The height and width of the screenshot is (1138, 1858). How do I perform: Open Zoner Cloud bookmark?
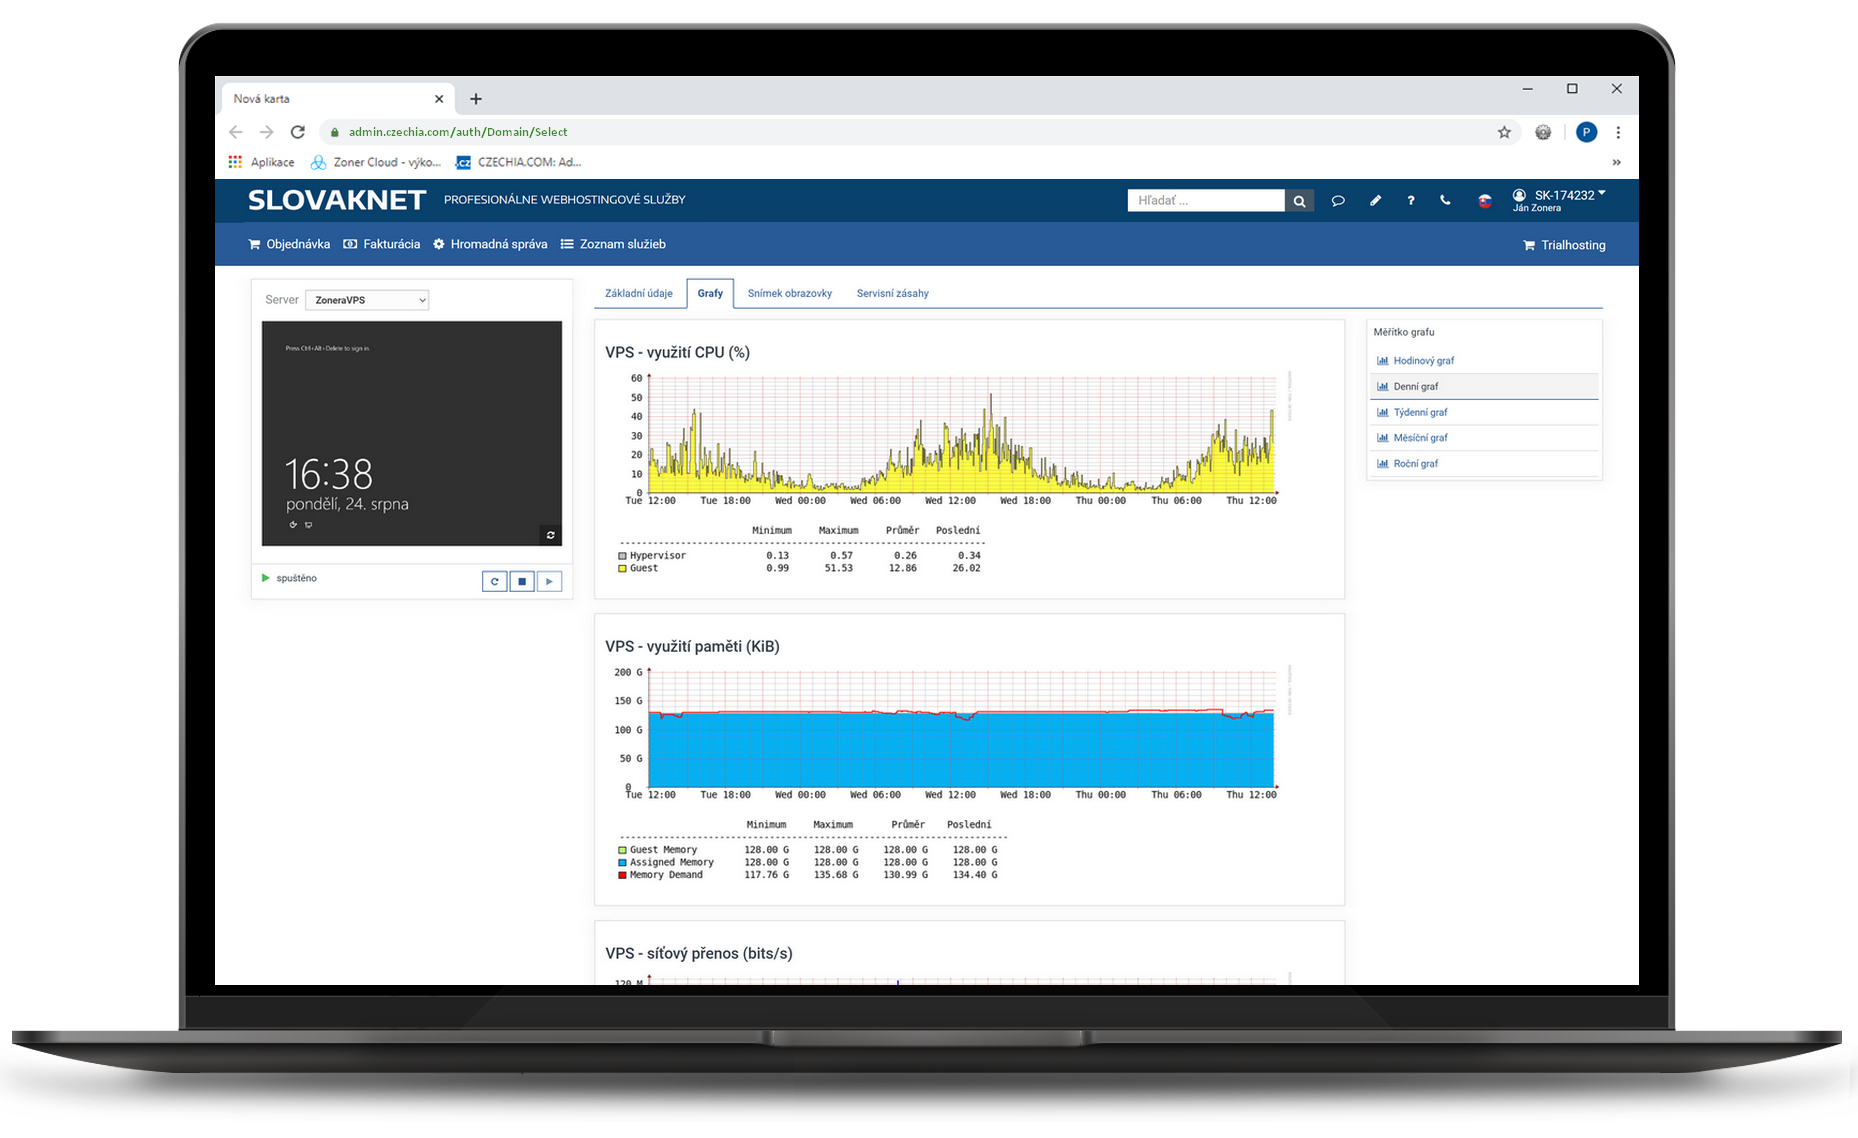pyautogui.click(x=375, y=162)
